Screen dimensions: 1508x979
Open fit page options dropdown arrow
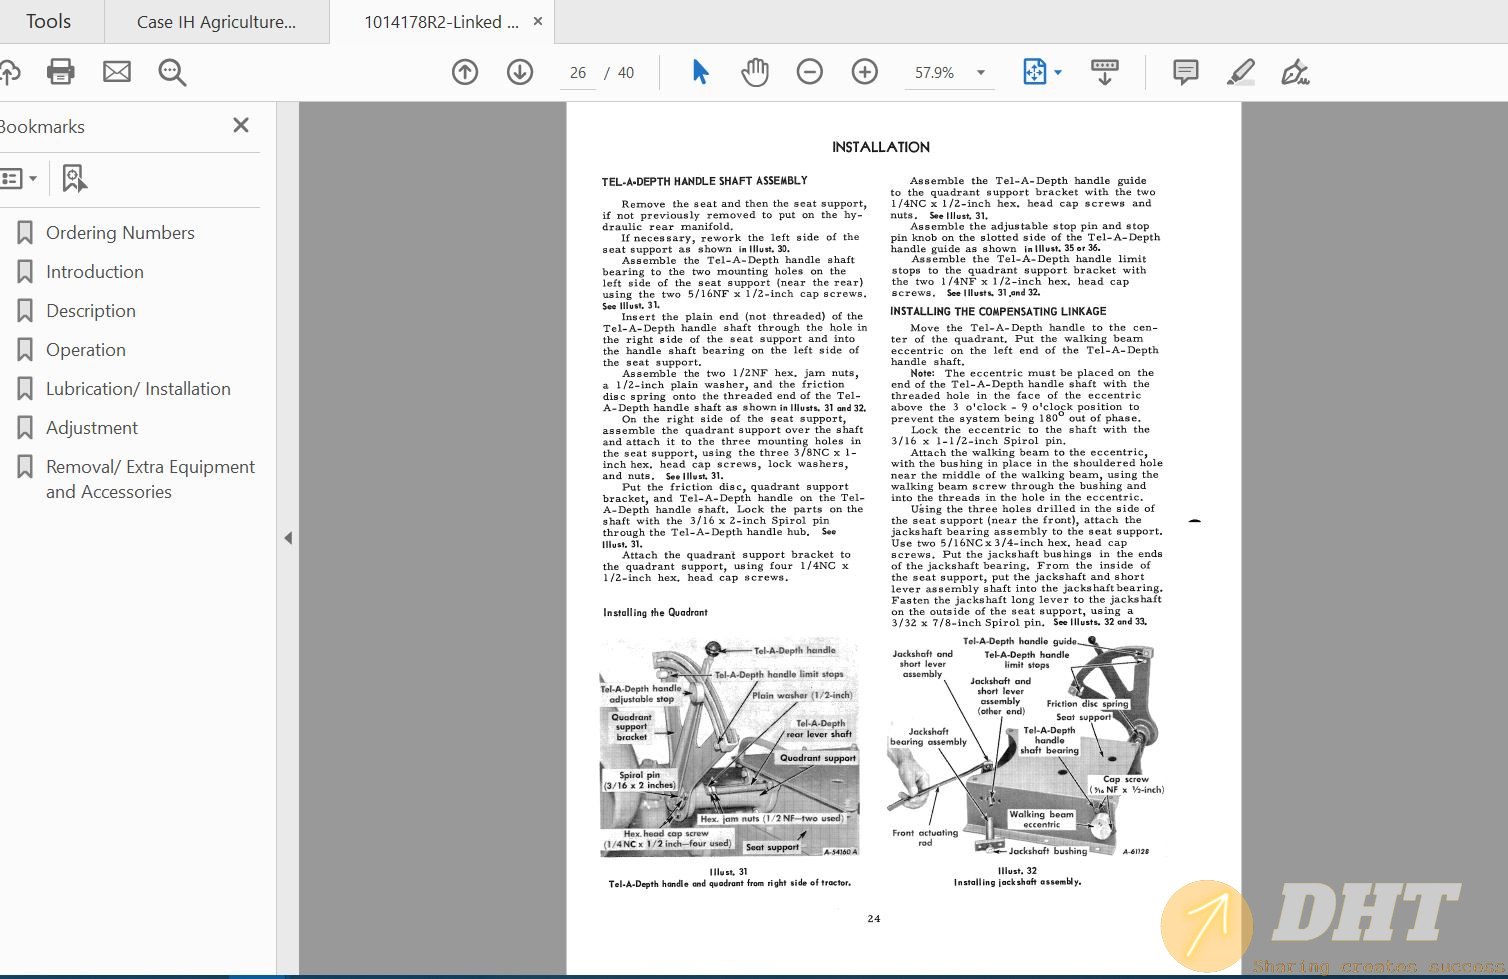1058,72
